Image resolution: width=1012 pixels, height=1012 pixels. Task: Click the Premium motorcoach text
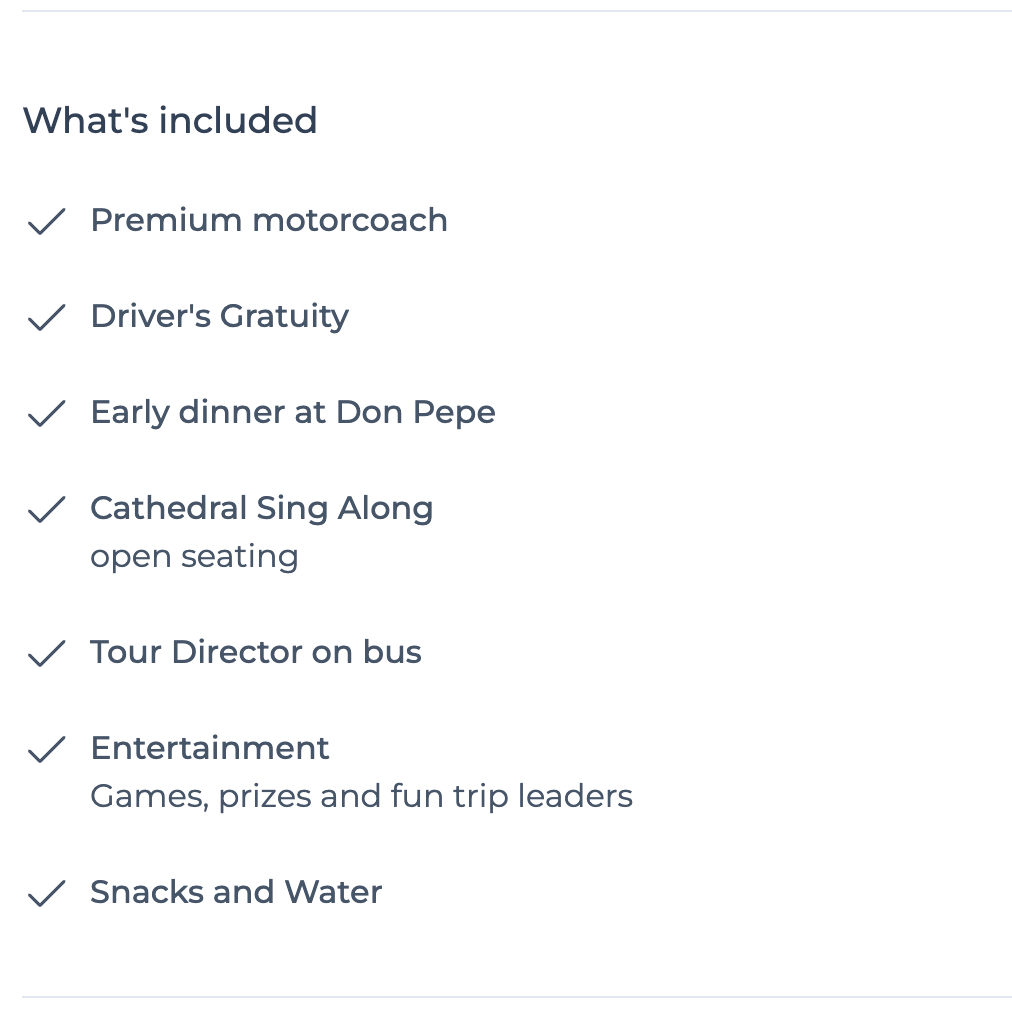point(269,220)
